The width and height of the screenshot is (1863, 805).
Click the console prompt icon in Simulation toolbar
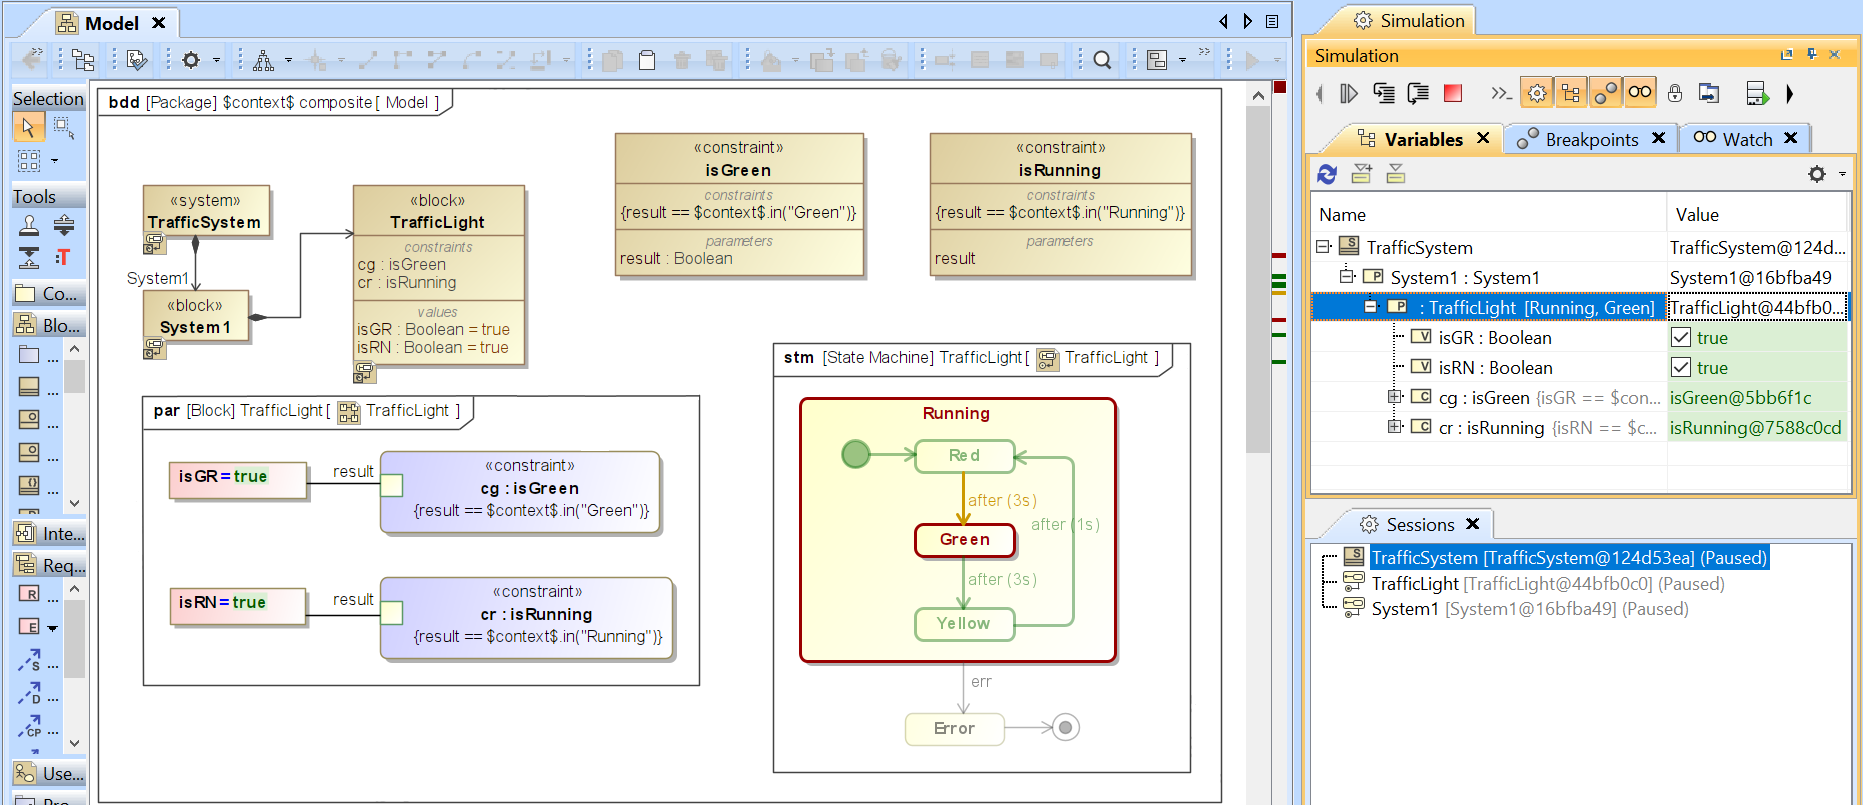1500,93
